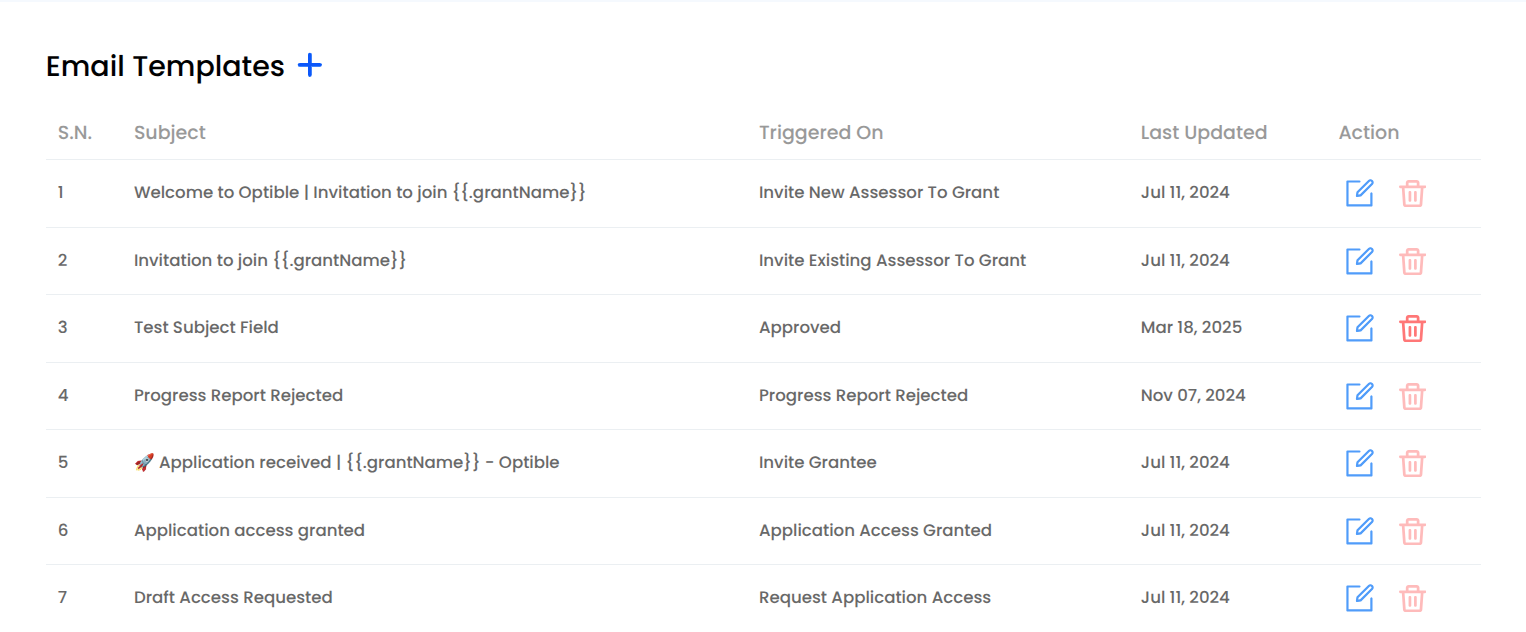The image size is (1526, 632).
Task: Delete the "Application access granted" template
Action: (1413, 530)
